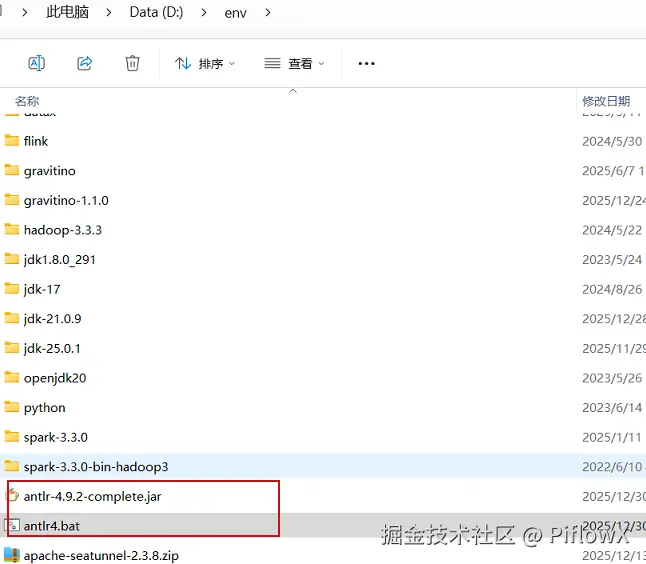Click the antlr4.bat batch file icon
This screenshot has height=564, width=646.
coord(12,525)
